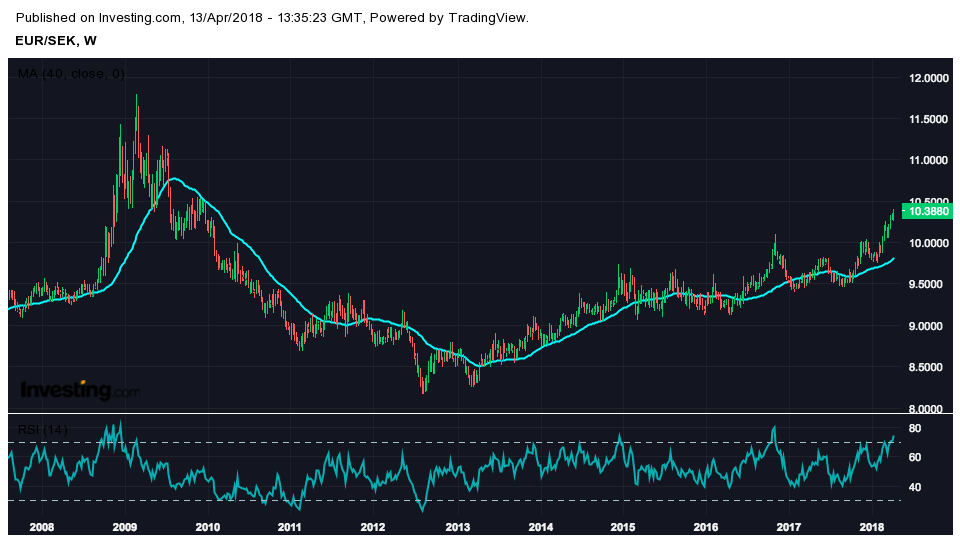Click the Investing.com watermark logo
The width and height of the screenshot is (960, 540).
[80, 390]
